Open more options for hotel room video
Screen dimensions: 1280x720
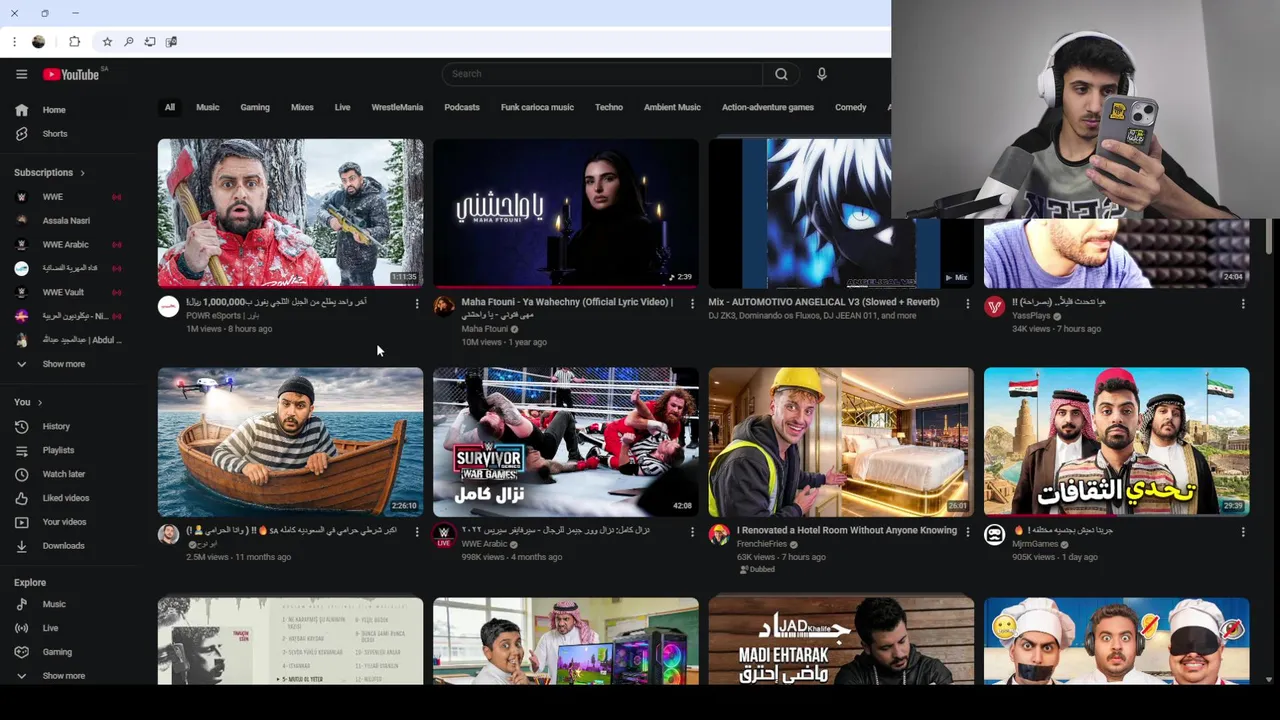967,532
